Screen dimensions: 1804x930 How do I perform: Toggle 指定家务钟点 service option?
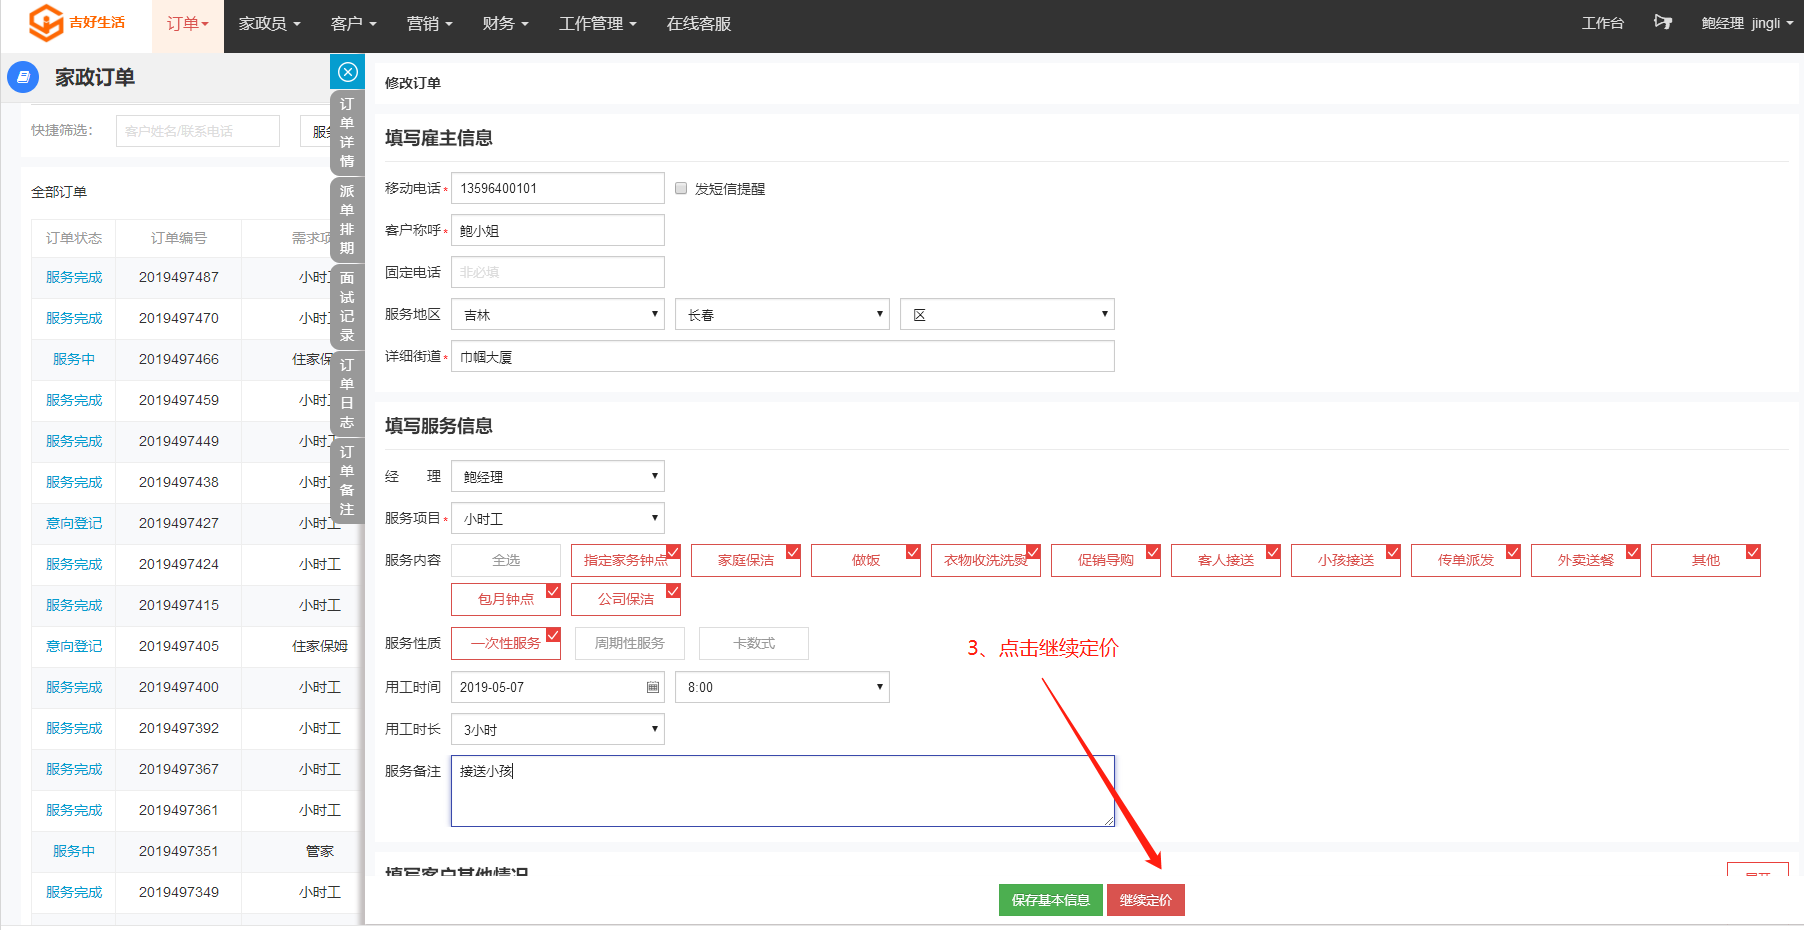626,560
